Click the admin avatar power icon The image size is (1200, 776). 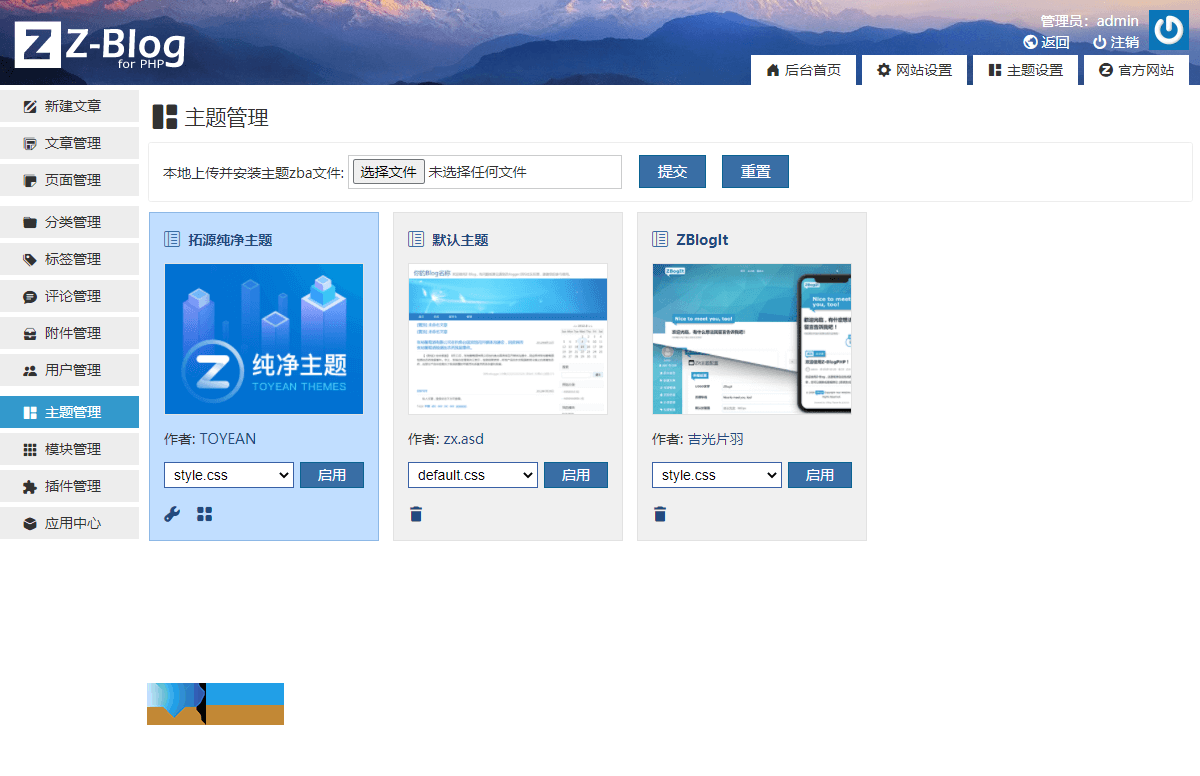pyautogui.click(x=1168, y=30)
